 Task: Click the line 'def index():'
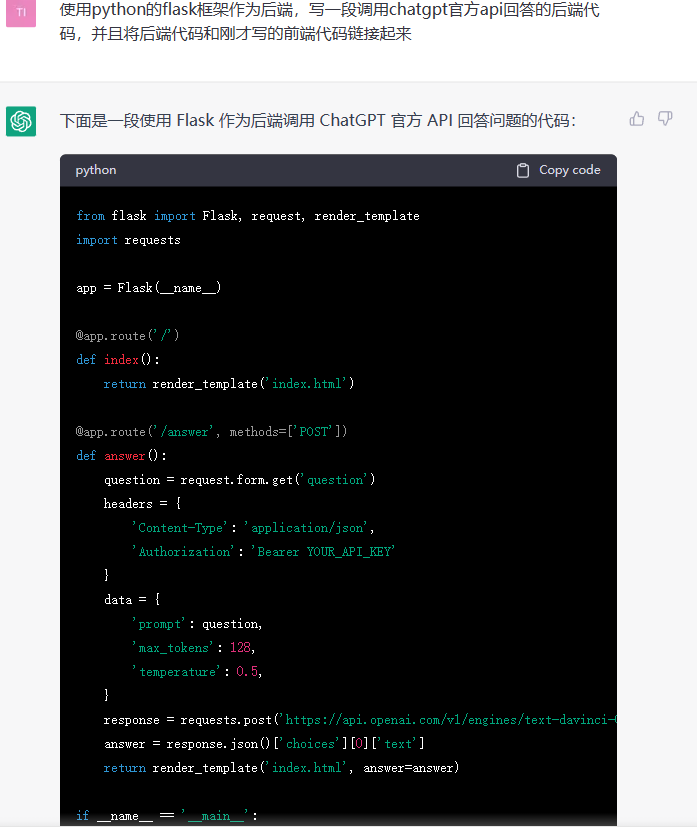(117, 360)
